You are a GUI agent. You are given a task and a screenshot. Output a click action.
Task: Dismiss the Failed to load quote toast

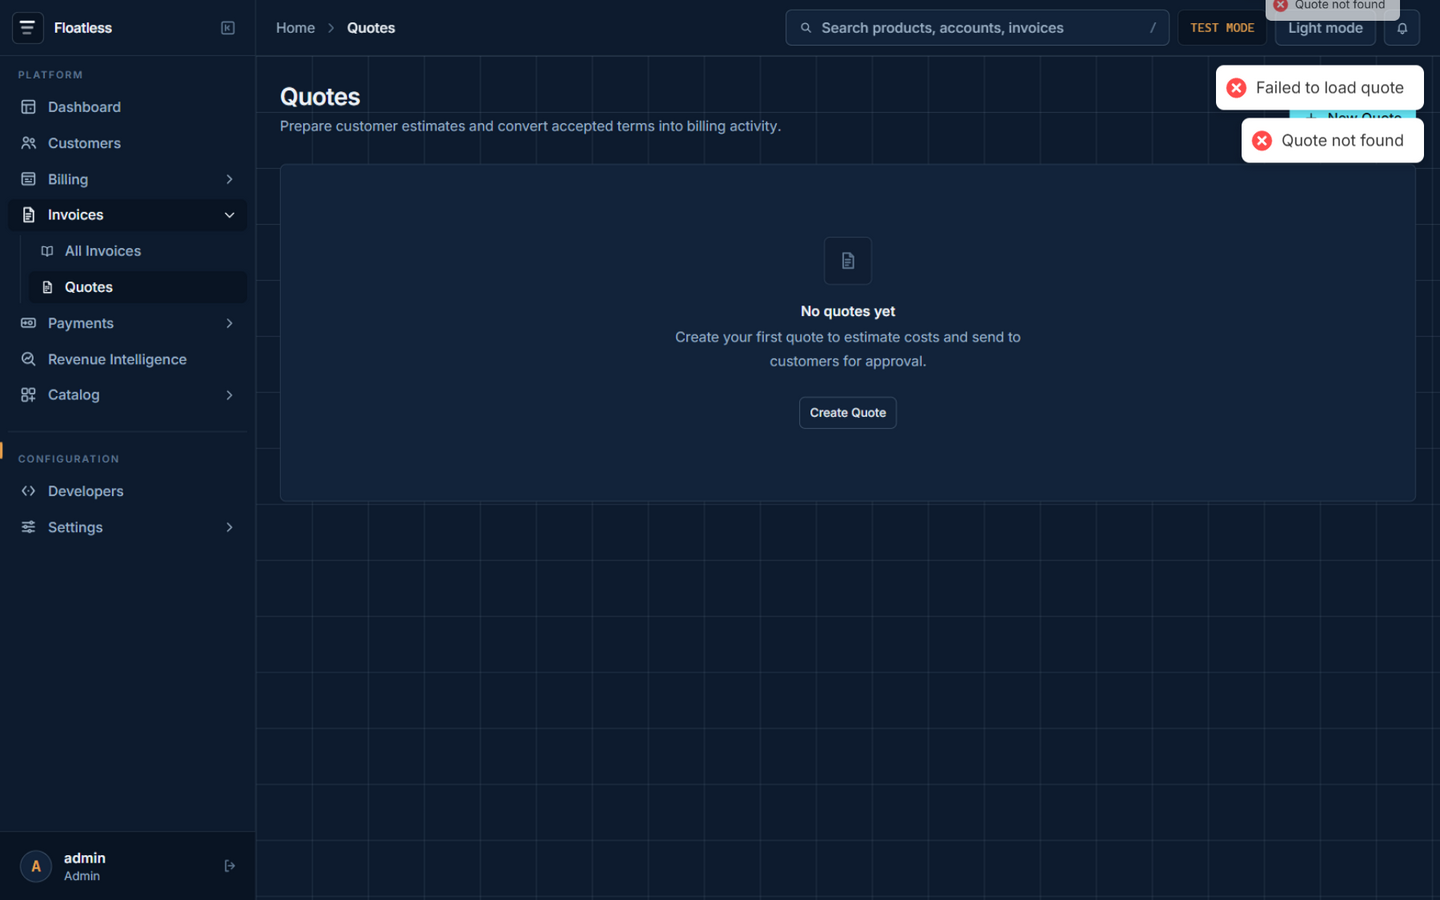(1320, 88)
